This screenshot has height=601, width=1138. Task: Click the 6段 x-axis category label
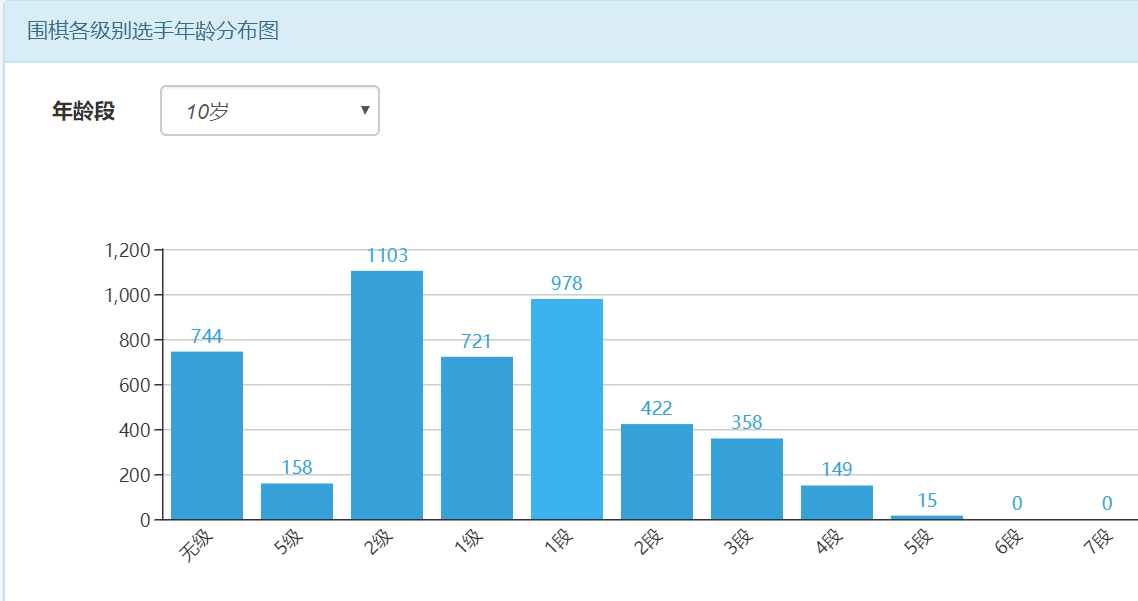coord(1008,542)
